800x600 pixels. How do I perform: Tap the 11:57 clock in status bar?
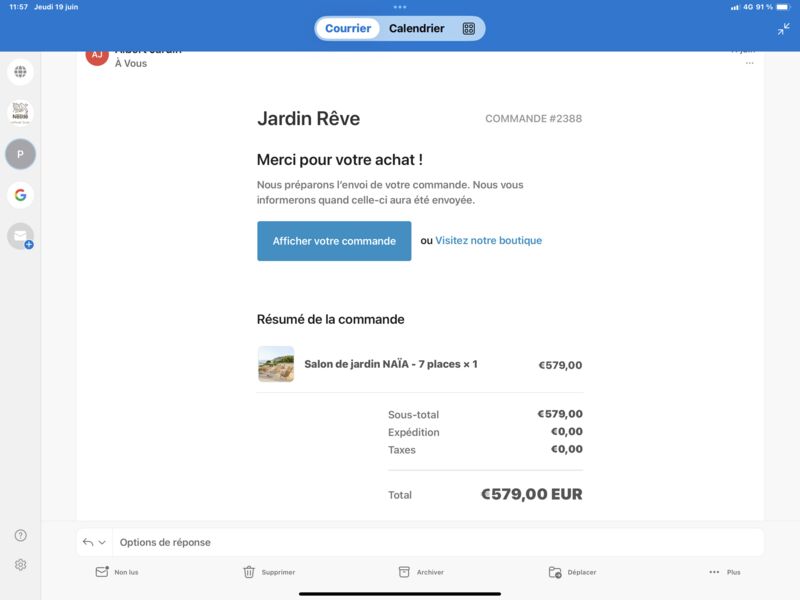pos(18,7)
